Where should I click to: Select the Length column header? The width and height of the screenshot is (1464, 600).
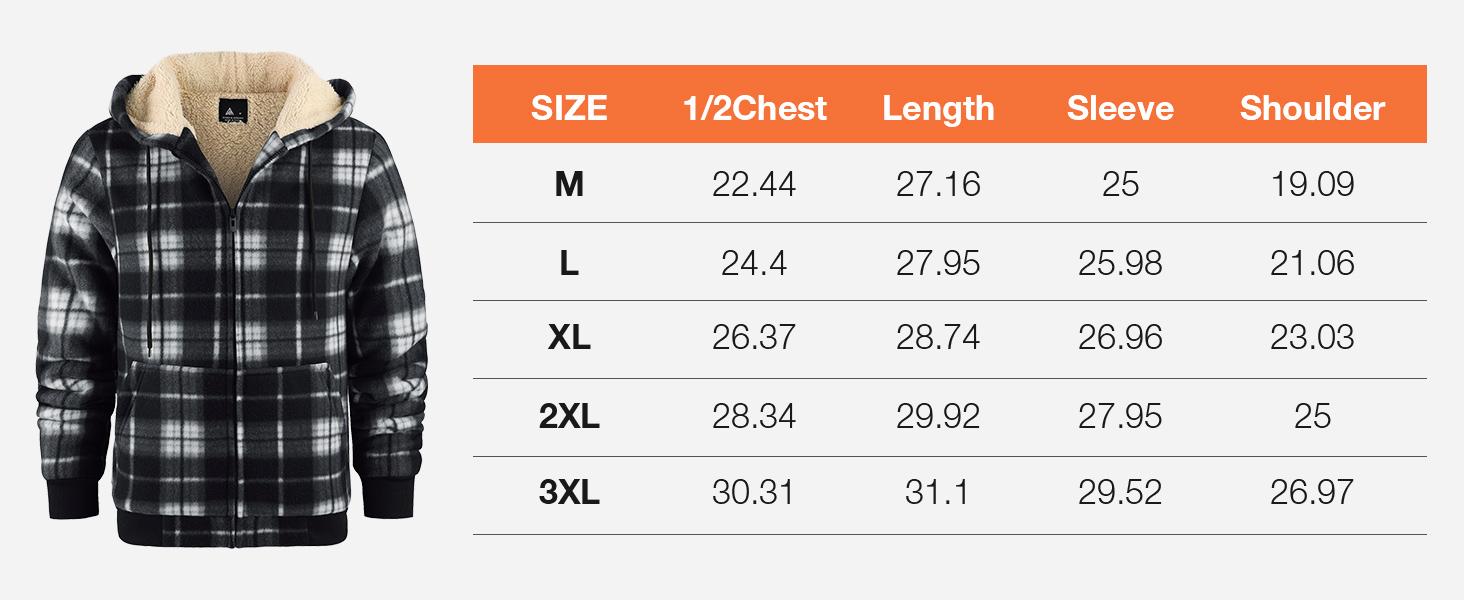[x=938, y=108]
